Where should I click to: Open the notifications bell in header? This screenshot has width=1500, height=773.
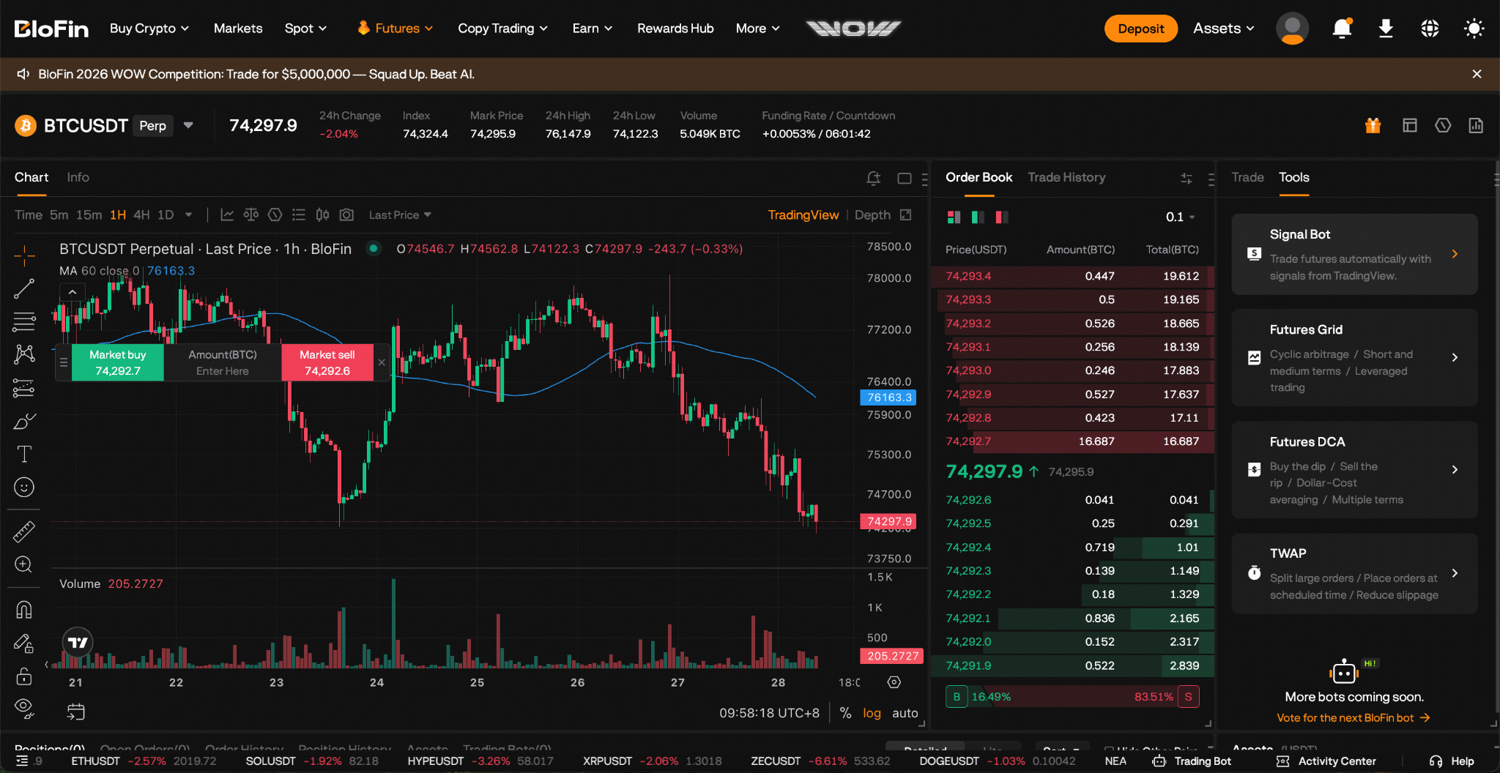1342,29
